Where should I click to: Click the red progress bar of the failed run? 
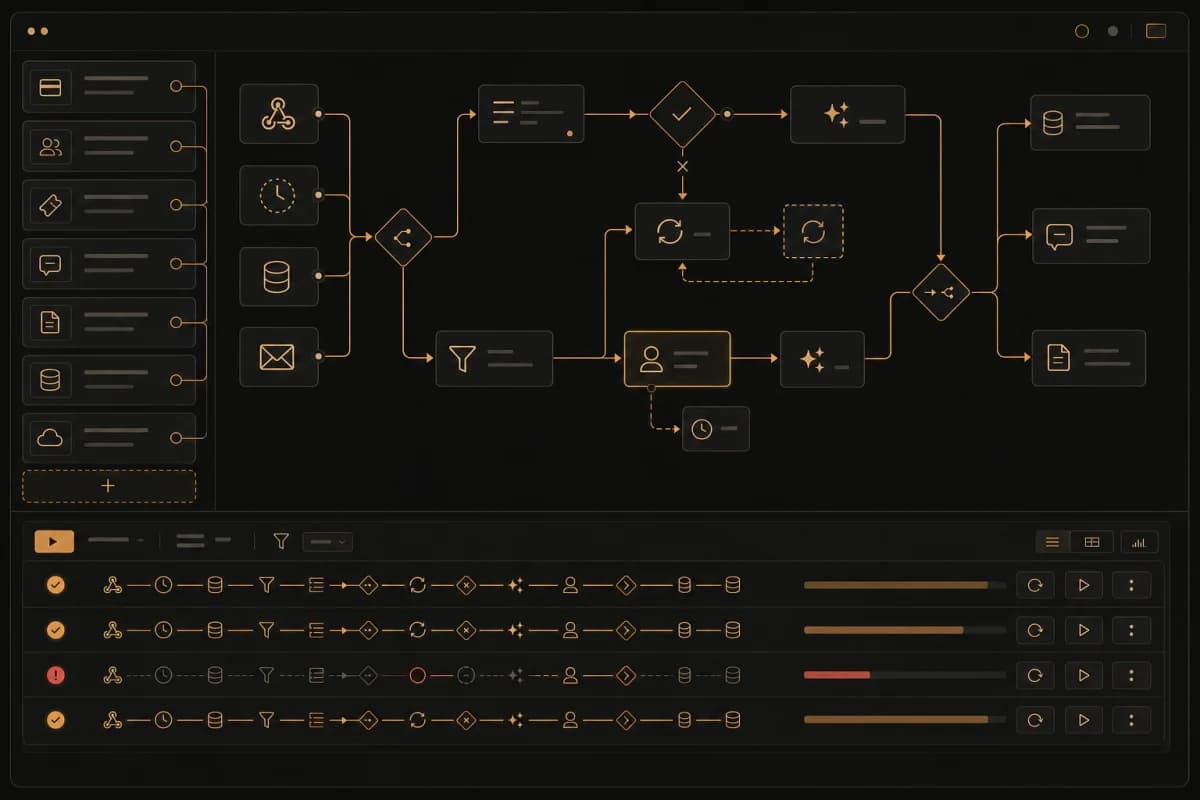[x=905, y=675]
